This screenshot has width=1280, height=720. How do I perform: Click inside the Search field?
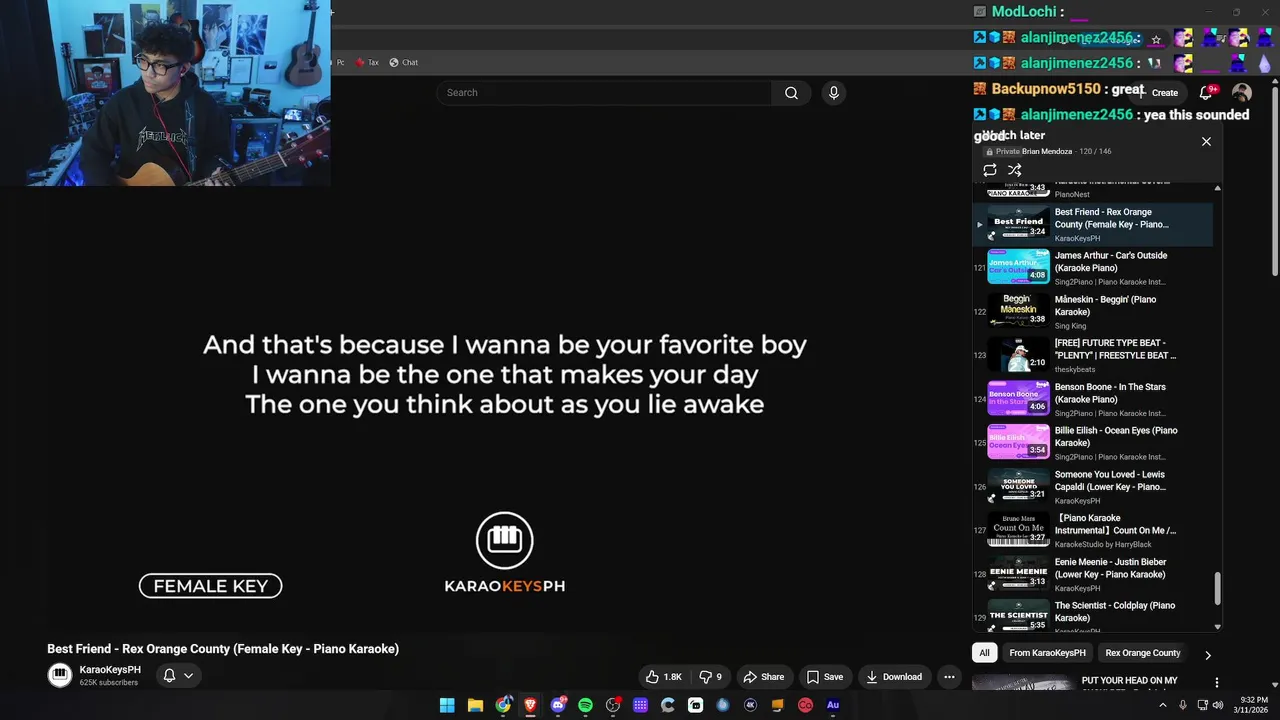604,93
